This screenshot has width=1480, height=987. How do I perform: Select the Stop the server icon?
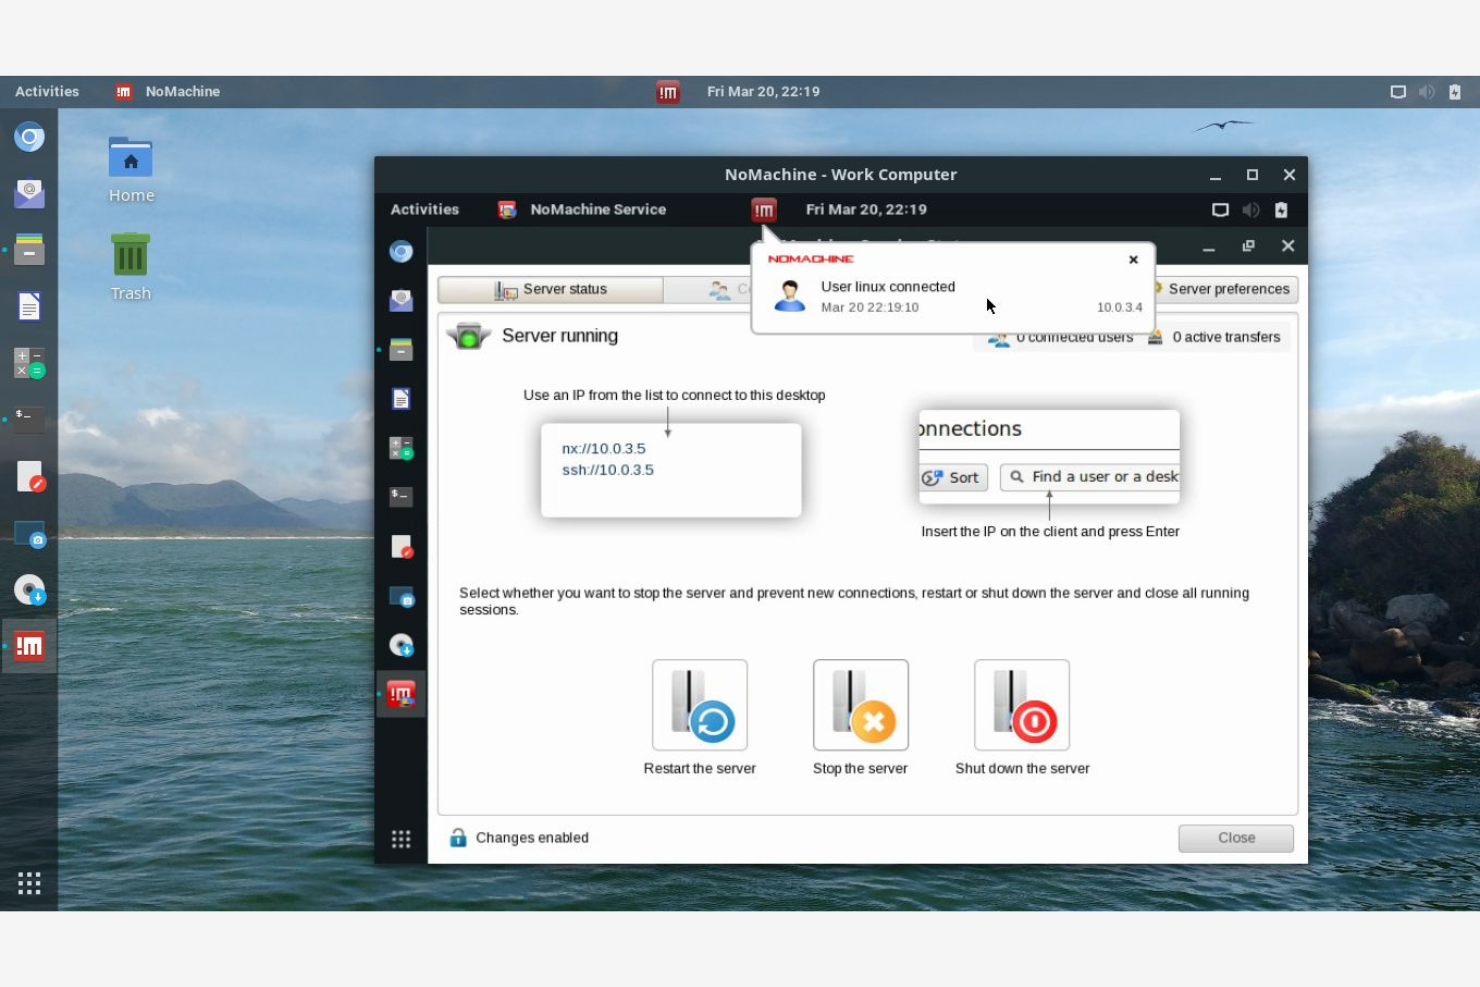pos(859,705)
